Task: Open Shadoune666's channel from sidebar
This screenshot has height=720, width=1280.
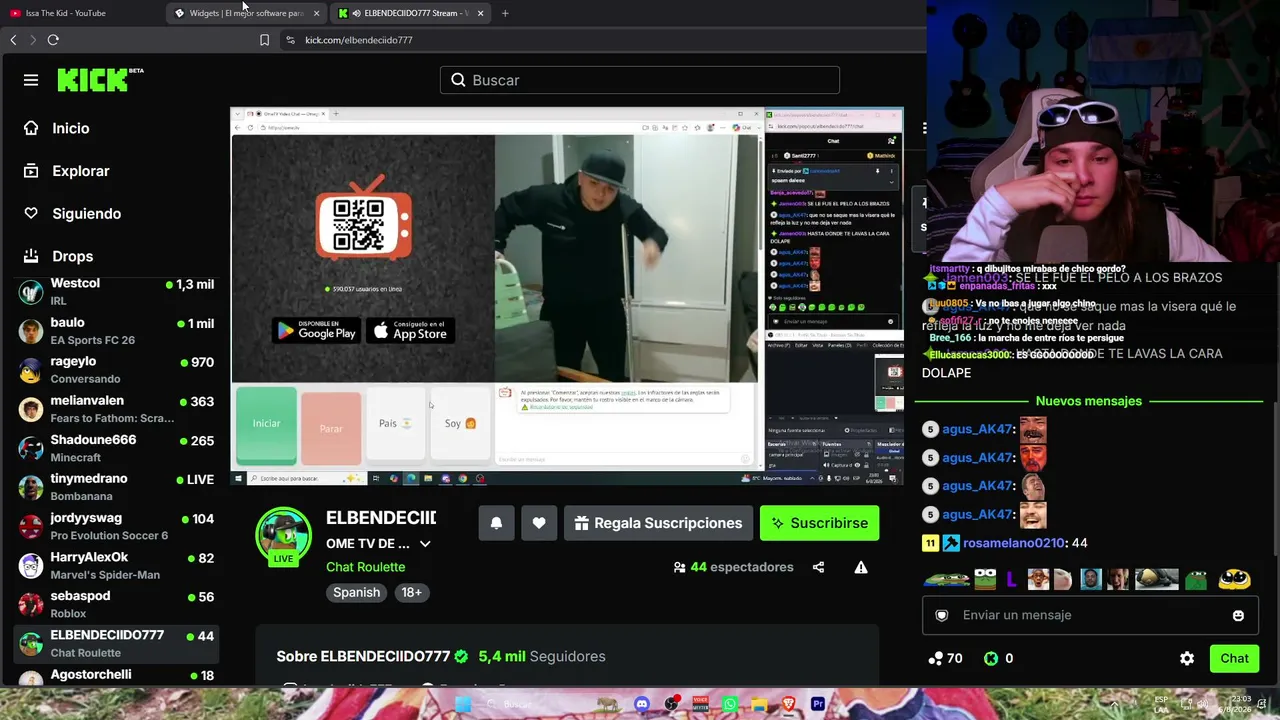Action: click(117, 448)
